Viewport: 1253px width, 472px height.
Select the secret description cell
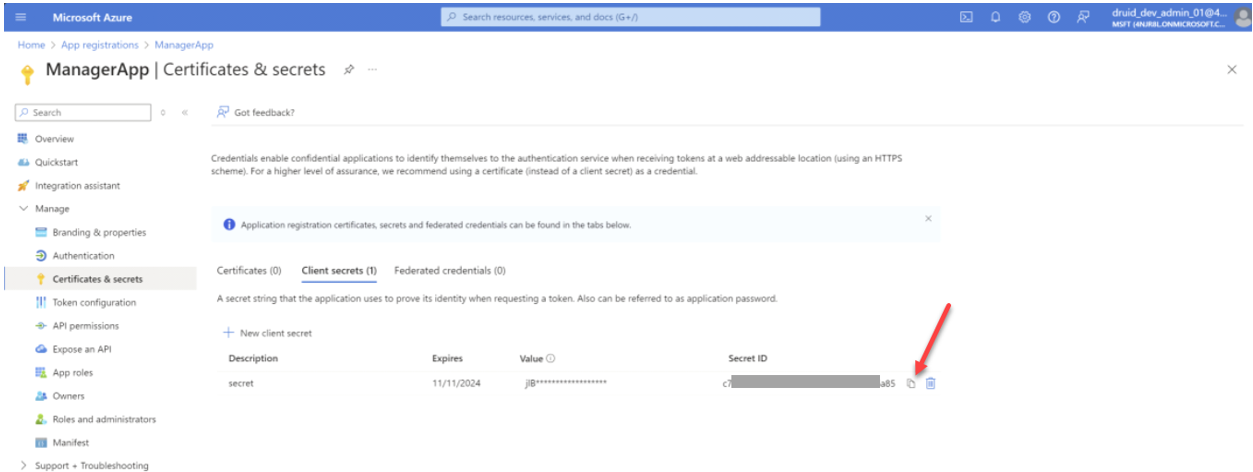pos(241,383)
